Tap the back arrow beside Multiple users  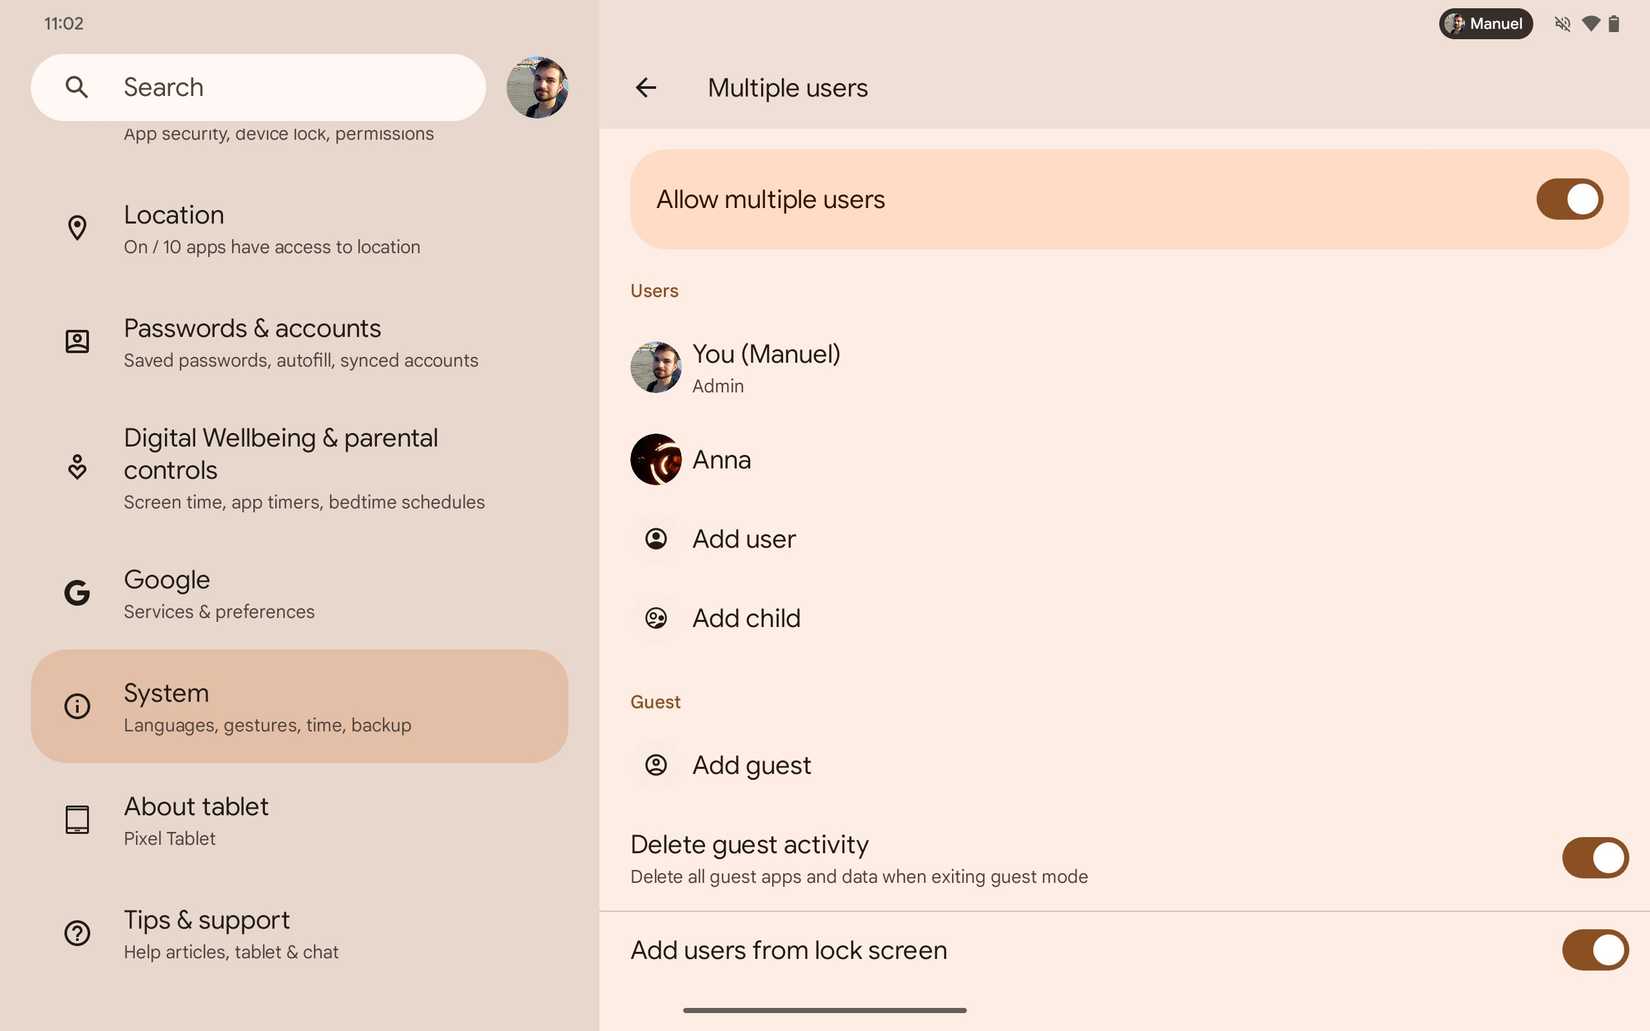point(646,88)
